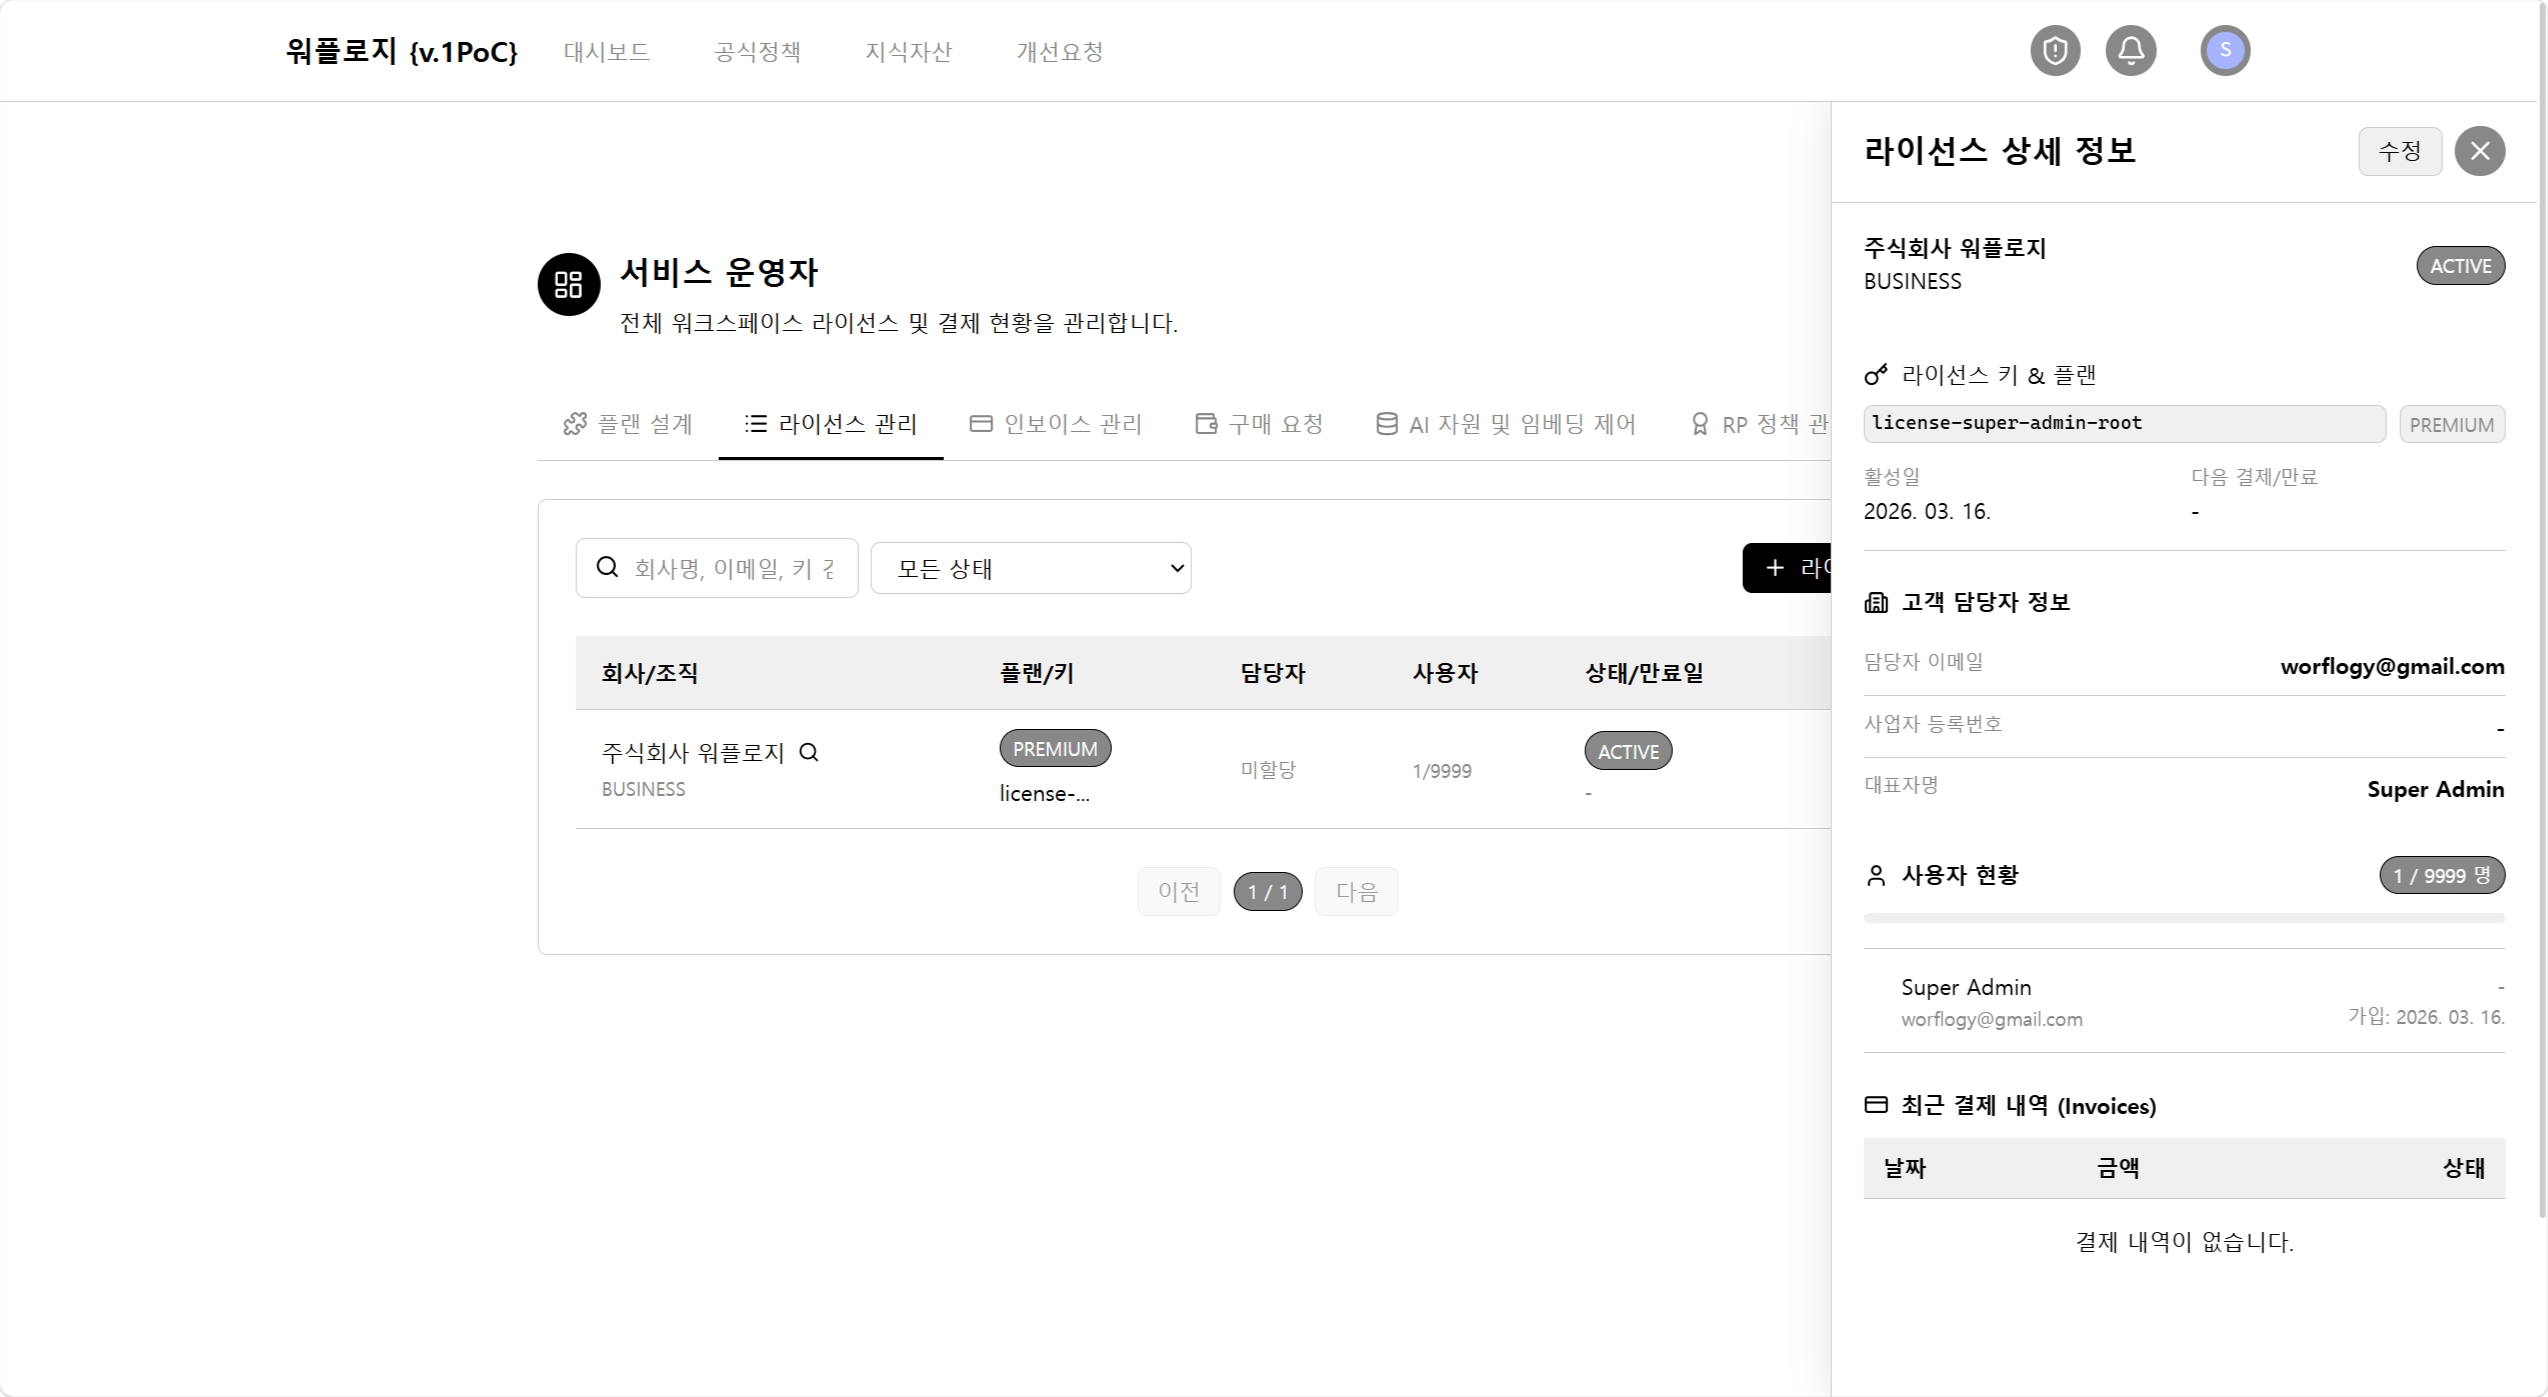Click the license-... key in table row
The width and height of the screenshot is (2548, 1397).
click(x=1045, y=793)
